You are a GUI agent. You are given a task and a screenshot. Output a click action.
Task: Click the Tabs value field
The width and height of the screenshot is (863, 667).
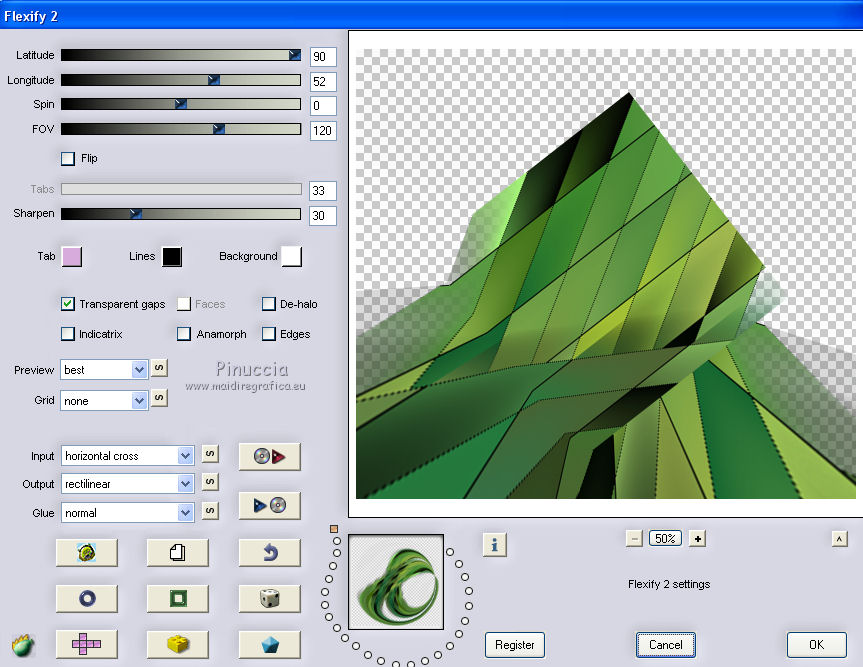(323, 191)
